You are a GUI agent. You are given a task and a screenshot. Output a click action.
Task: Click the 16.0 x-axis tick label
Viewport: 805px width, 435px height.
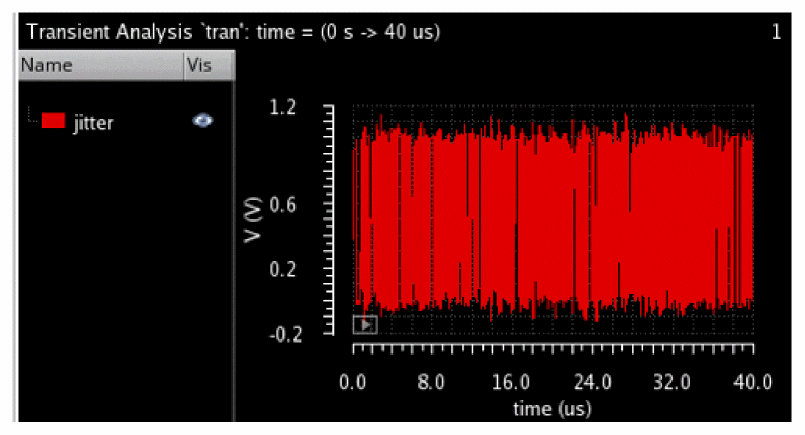(511, 382)
